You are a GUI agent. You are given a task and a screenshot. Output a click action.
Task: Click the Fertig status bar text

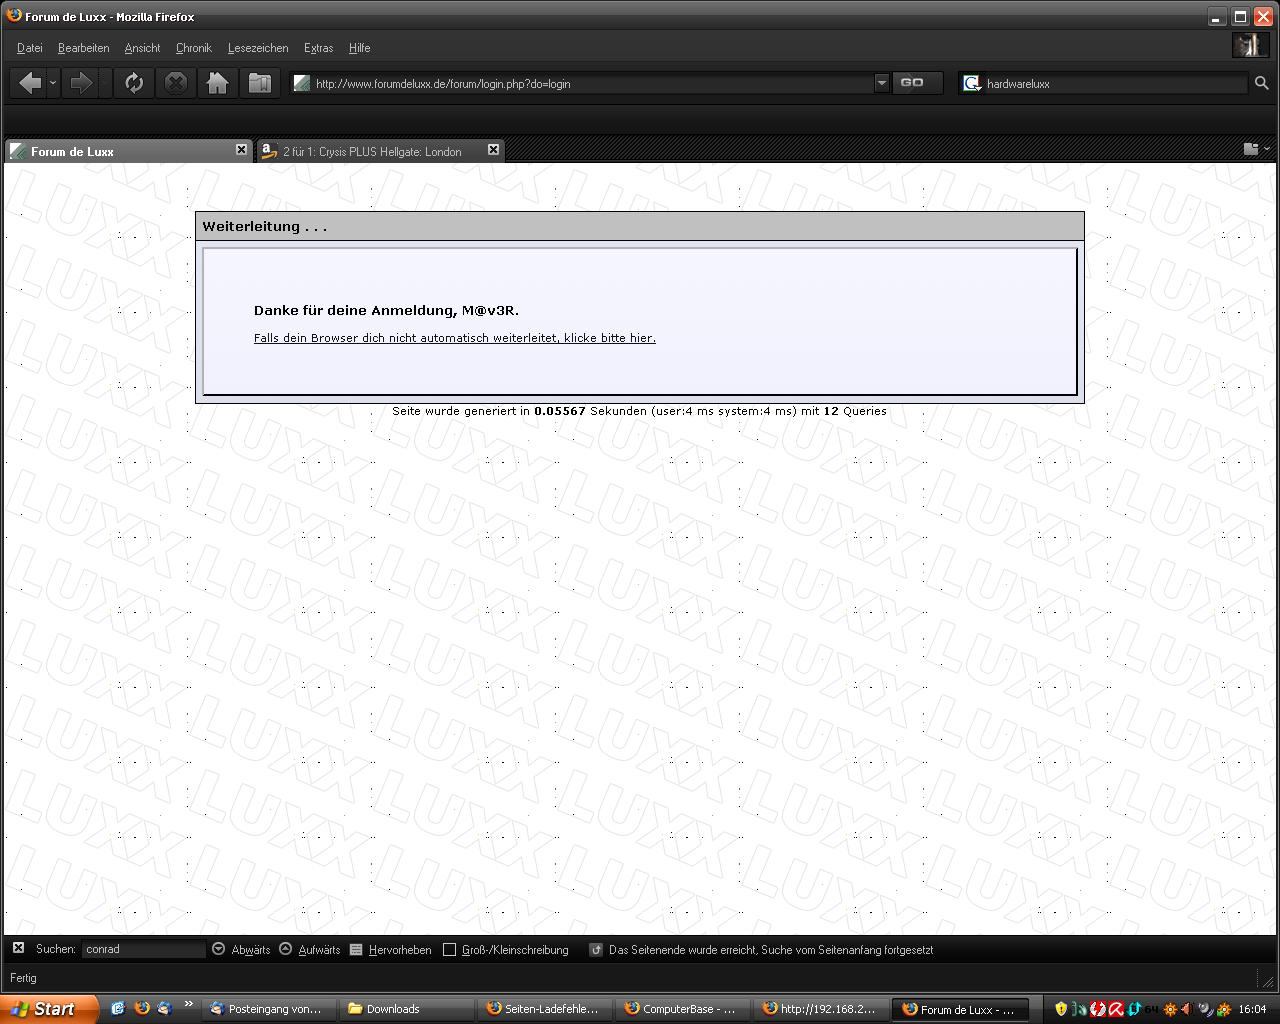point(23,978)
